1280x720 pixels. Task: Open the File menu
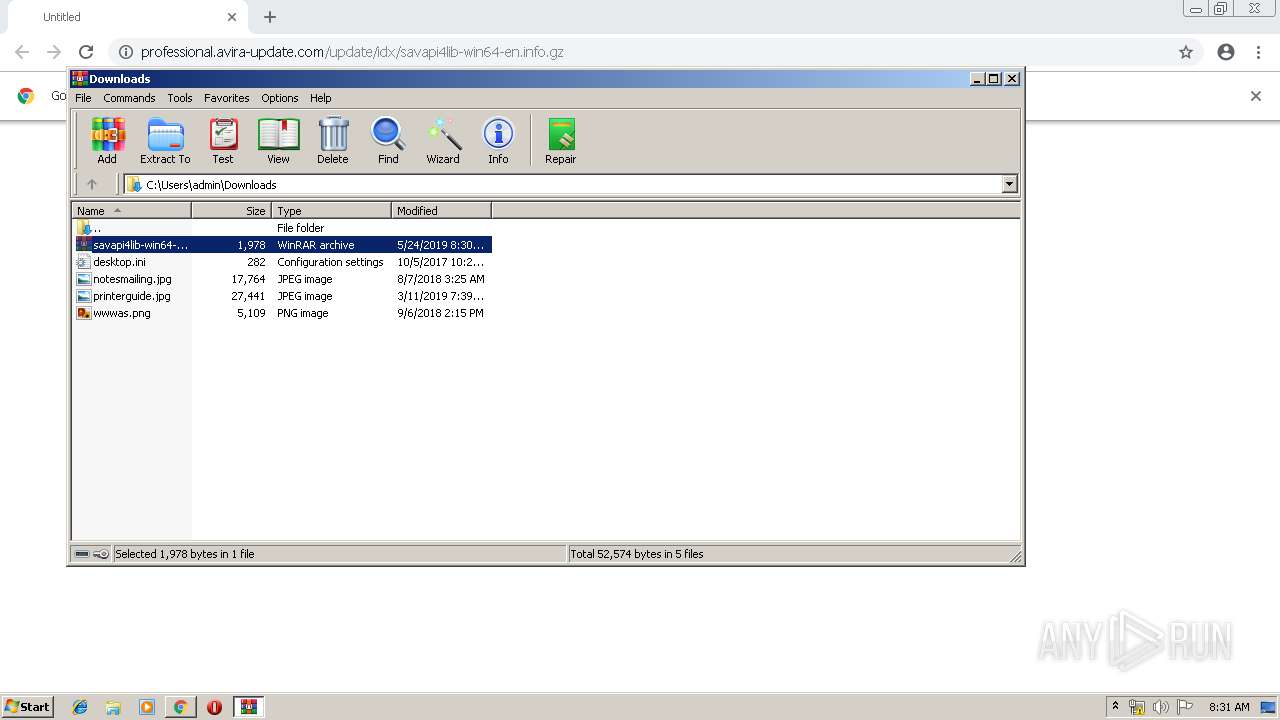tap(83, 98)
